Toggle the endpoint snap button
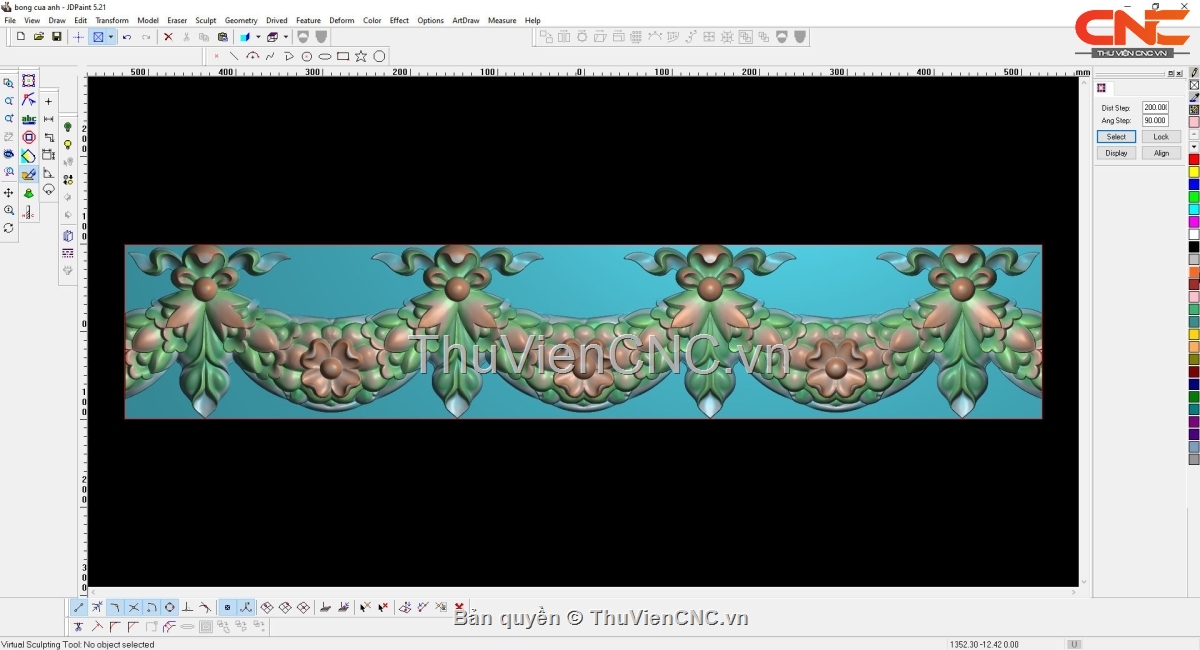This screenshot has height=650, width=1200. click(x=79, y=608)
